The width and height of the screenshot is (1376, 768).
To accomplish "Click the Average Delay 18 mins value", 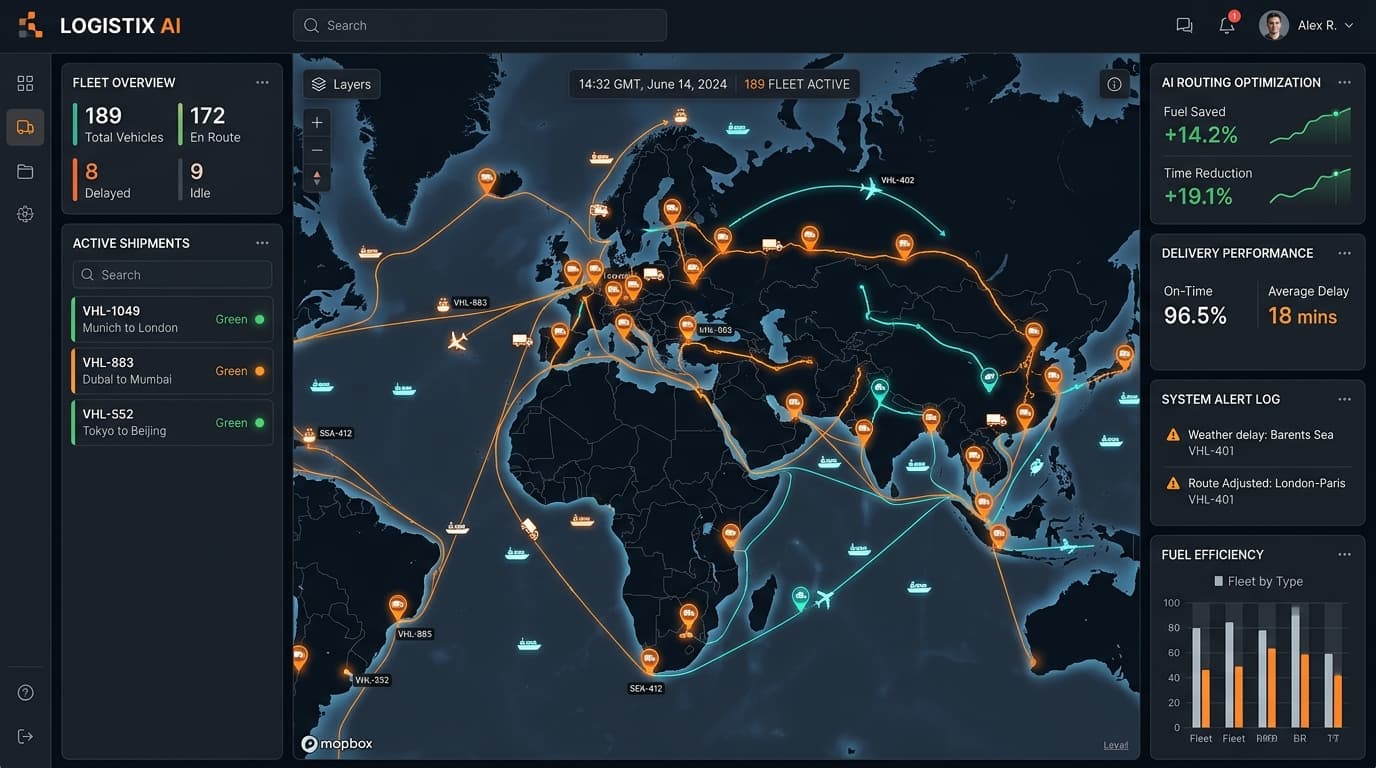I will point(1302,316).
